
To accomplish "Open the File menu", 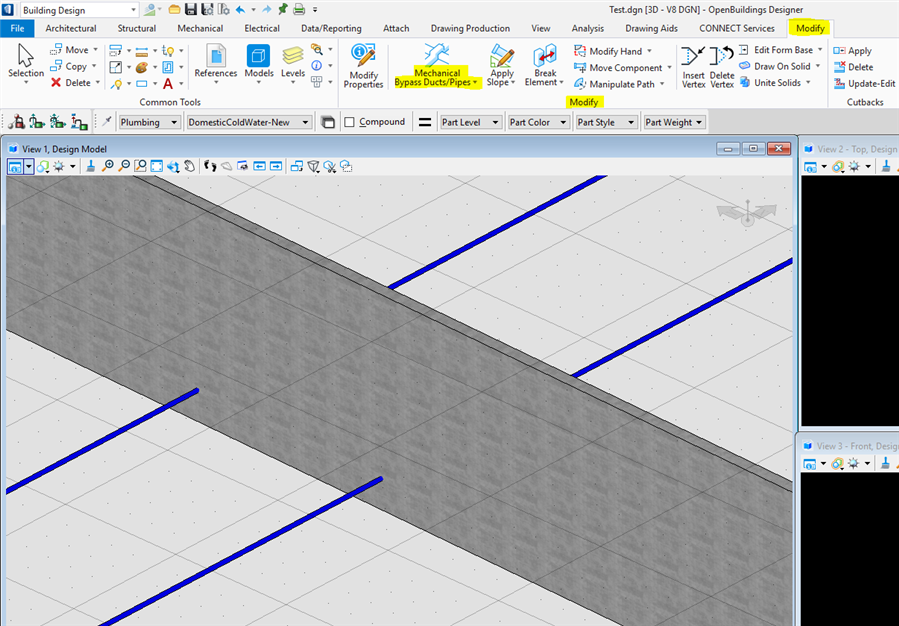I will click(17, 28).
